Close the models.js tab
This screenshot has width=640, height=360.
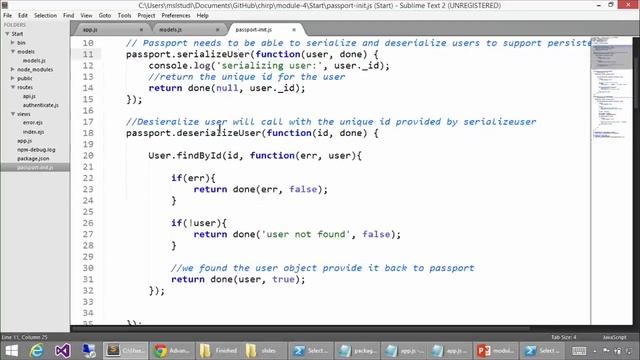click(x=218, y=30)
